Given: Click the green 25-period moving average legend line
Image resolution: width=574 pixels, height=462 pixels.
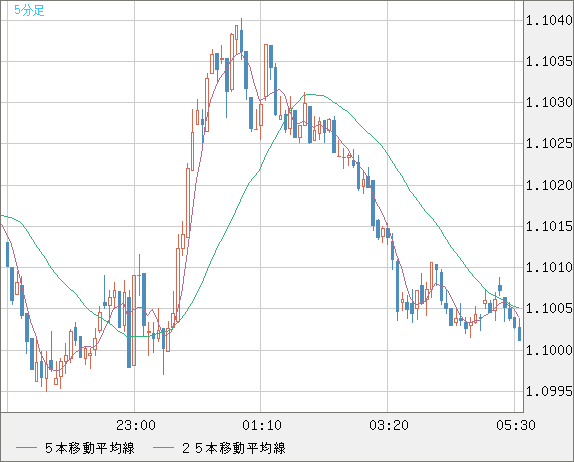Looking at the screenshot, I should 163,448.
